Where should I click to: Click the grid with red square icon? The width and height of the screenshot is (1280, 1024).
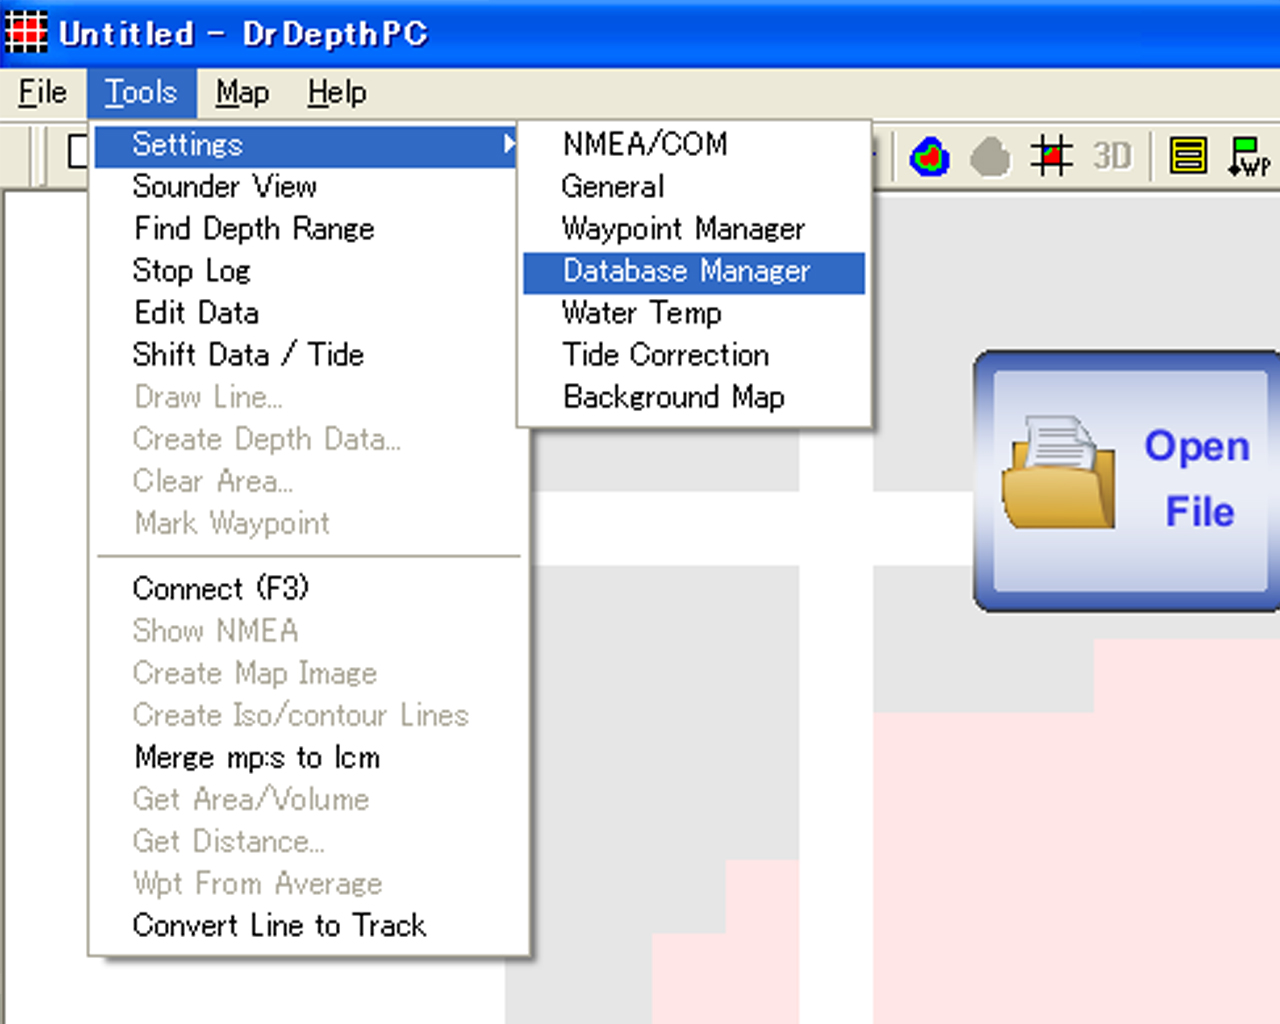coord(1051,157)
